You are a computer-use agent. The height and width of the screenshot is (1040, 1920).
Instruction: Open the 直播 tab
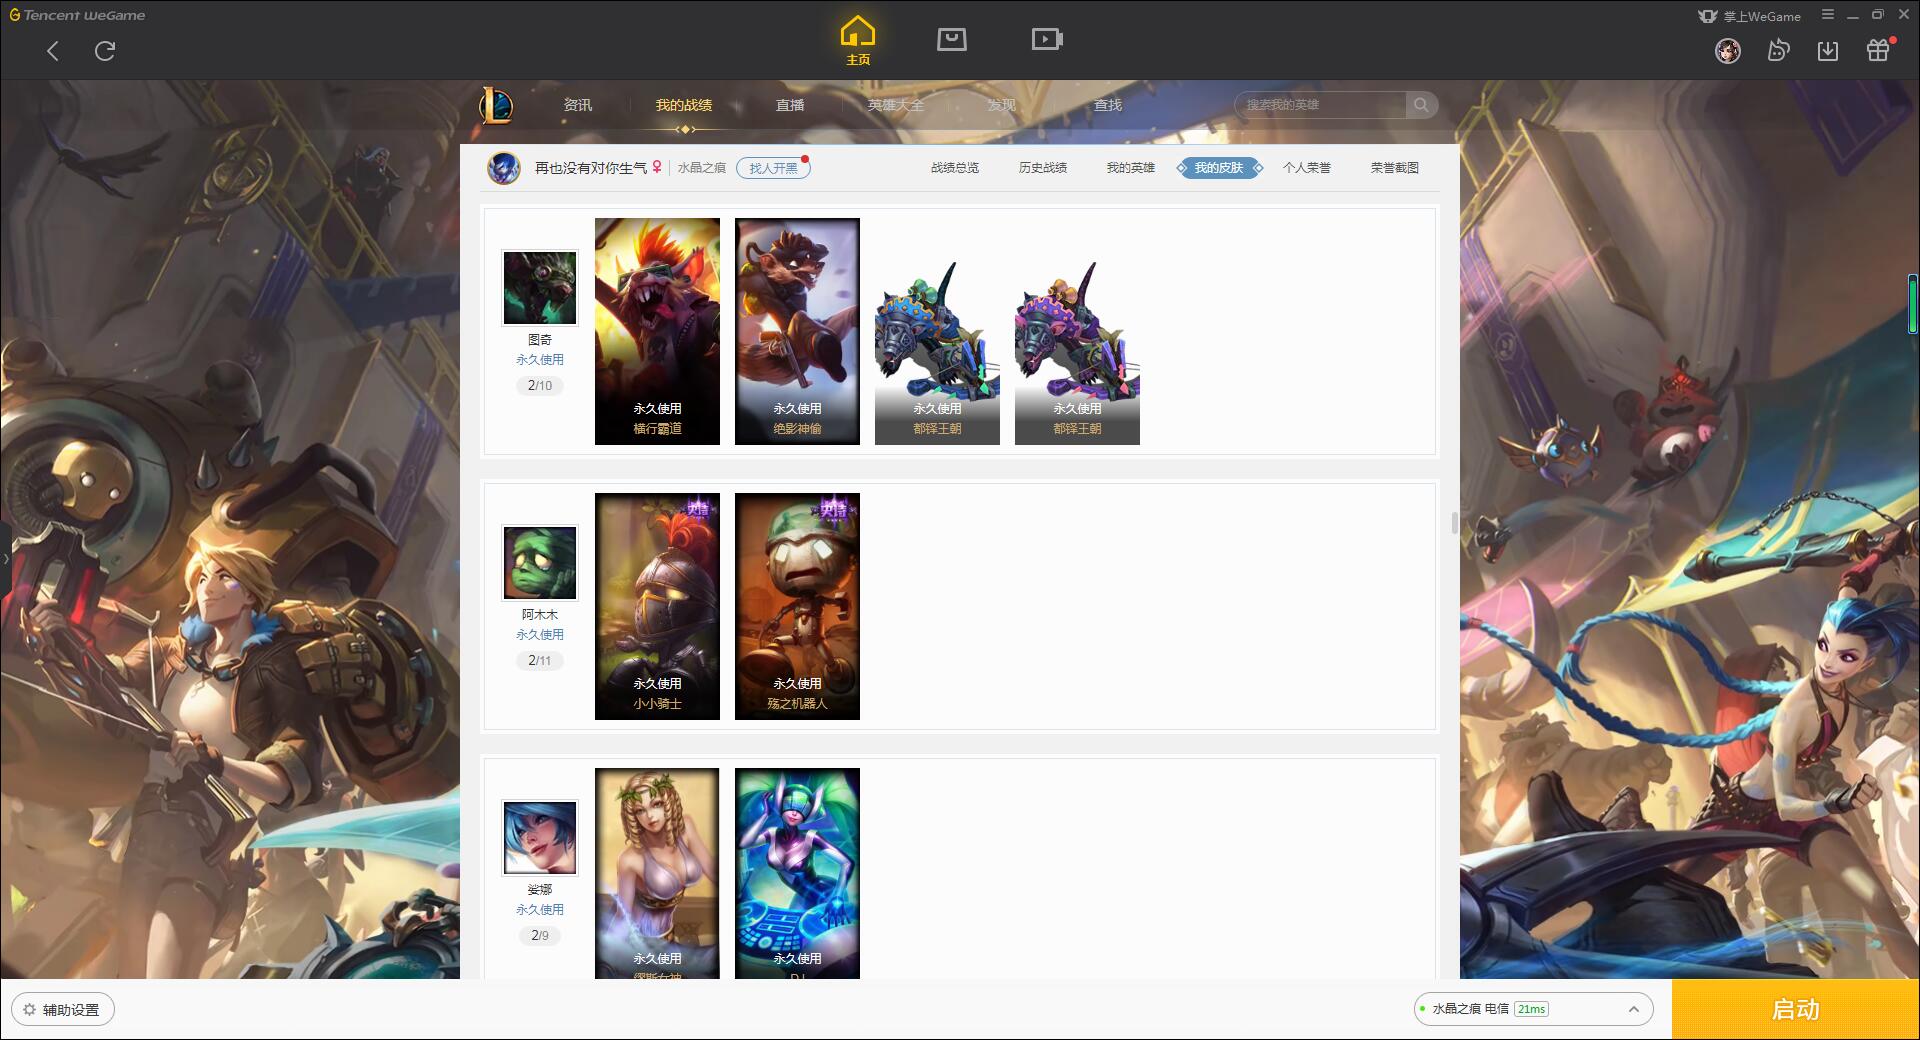[790, 105]
